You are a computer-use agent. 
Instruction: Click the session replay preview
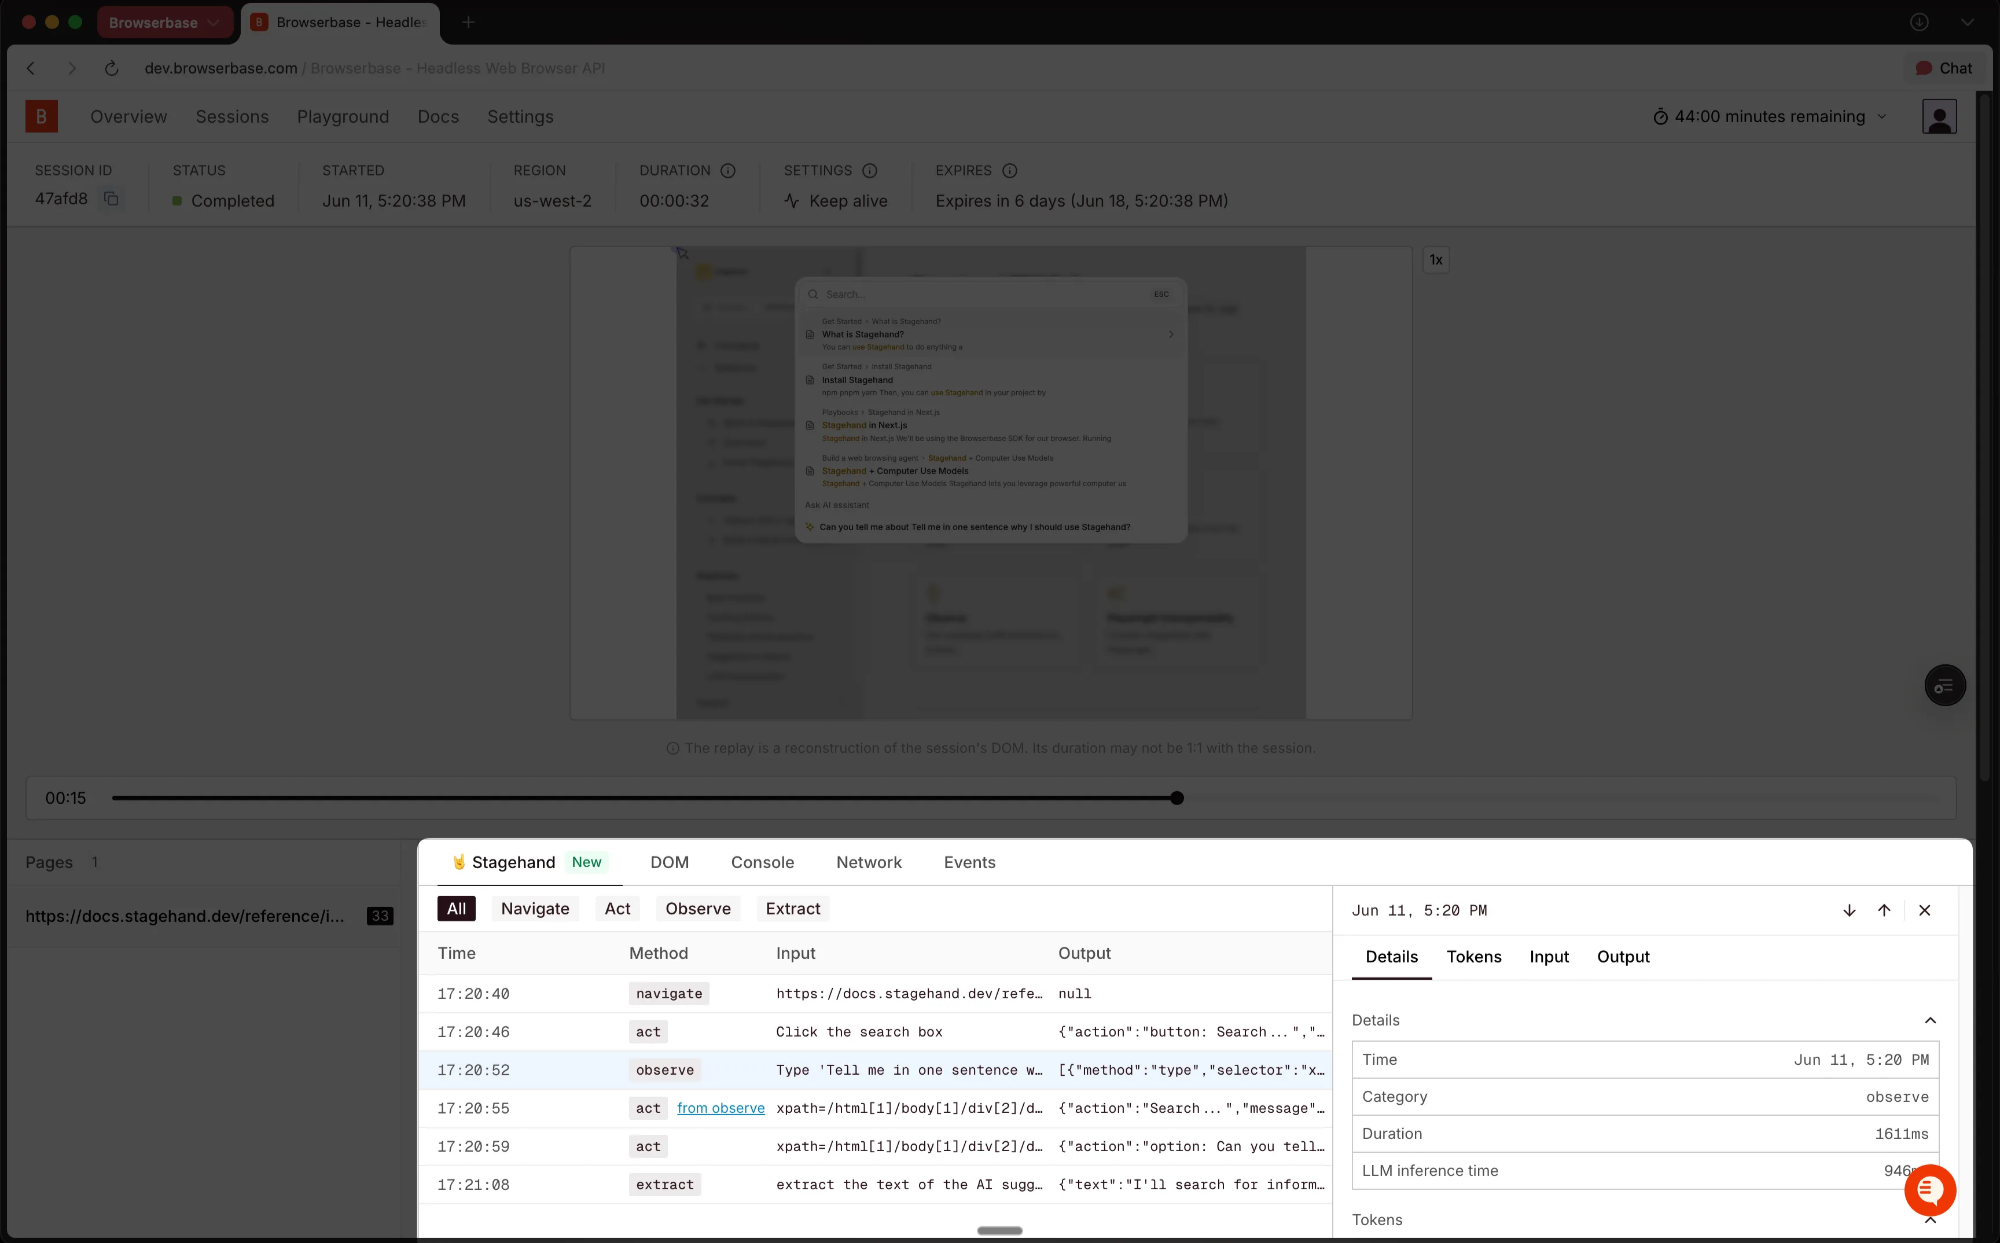(991, 483)
